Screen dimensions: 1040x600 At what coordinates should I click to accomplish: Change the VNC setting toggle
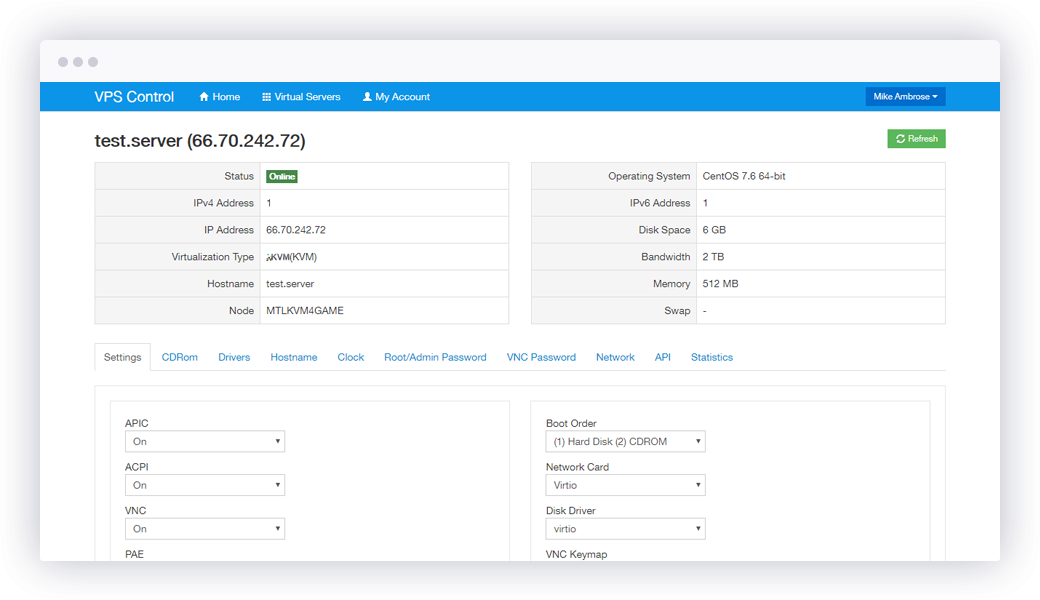click(x=205, y=528)
